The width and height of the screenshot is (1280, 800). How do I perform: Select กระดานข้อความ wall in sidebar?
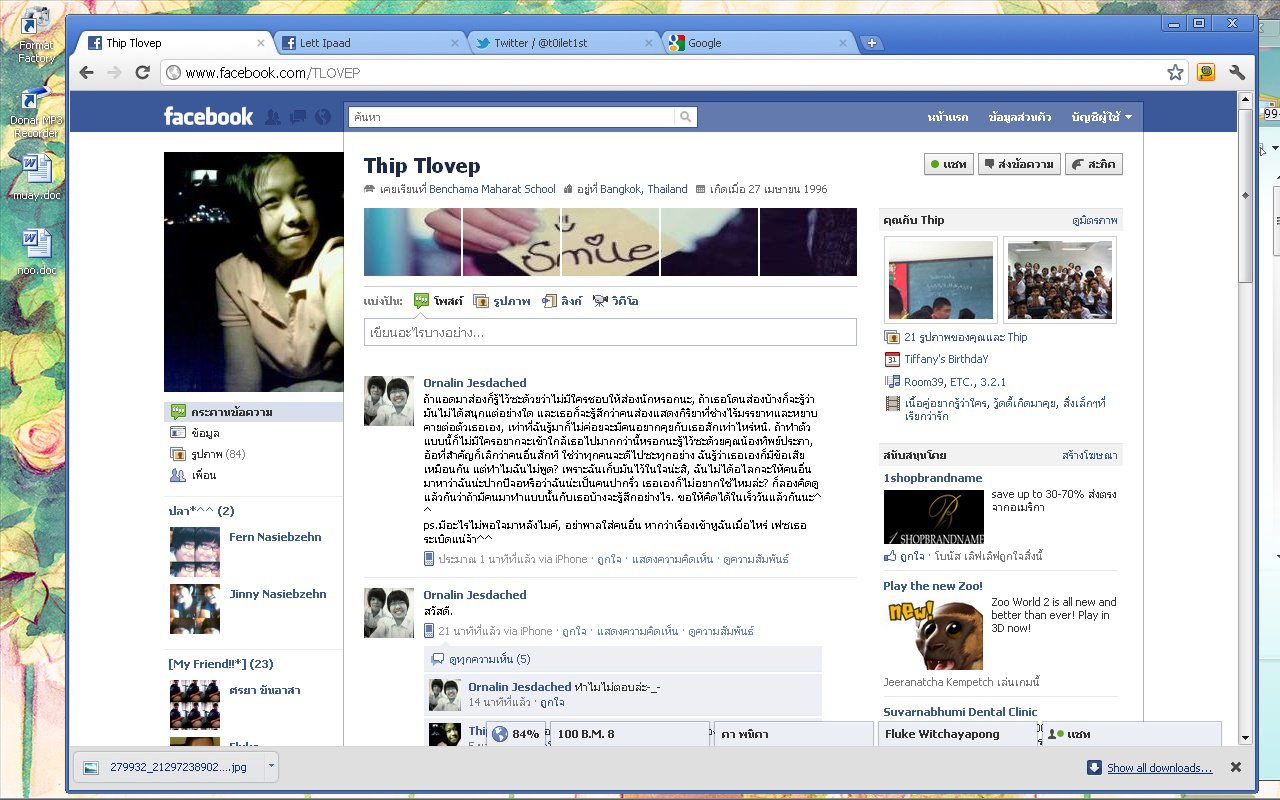click(x=254, y=412)
